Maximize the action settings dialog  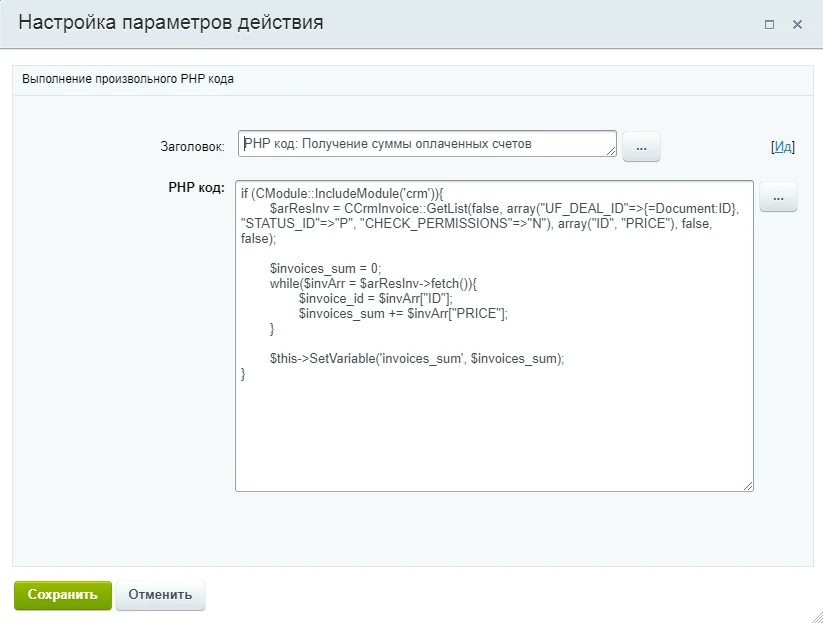(x=769, y=25)
